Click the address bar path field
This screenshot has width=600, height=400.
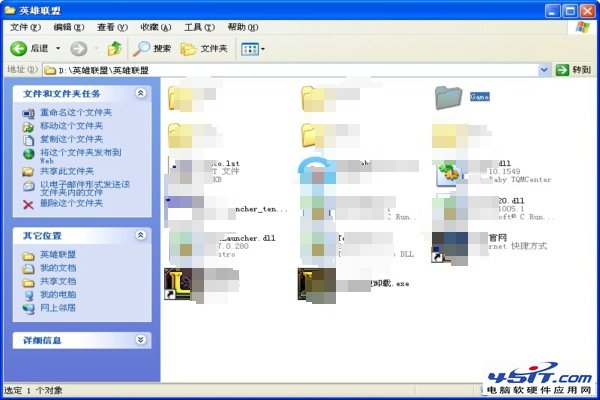pos(291,70)
